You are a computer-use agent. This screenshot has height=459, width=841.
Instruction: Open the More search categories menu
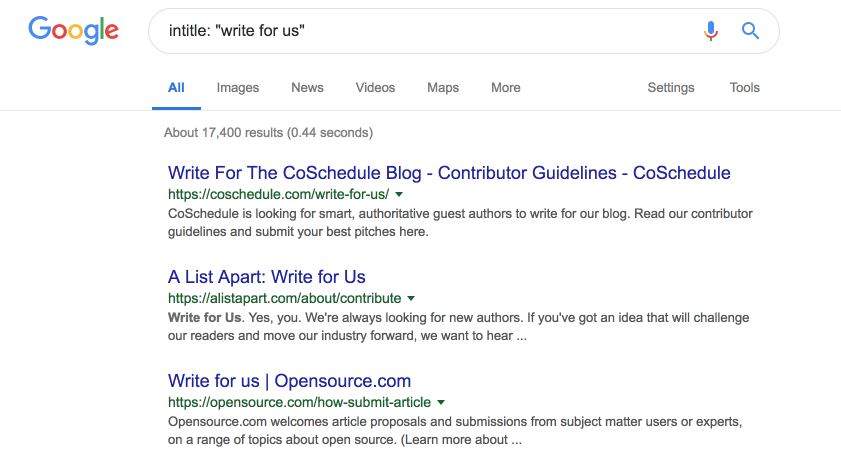[506, 88]
